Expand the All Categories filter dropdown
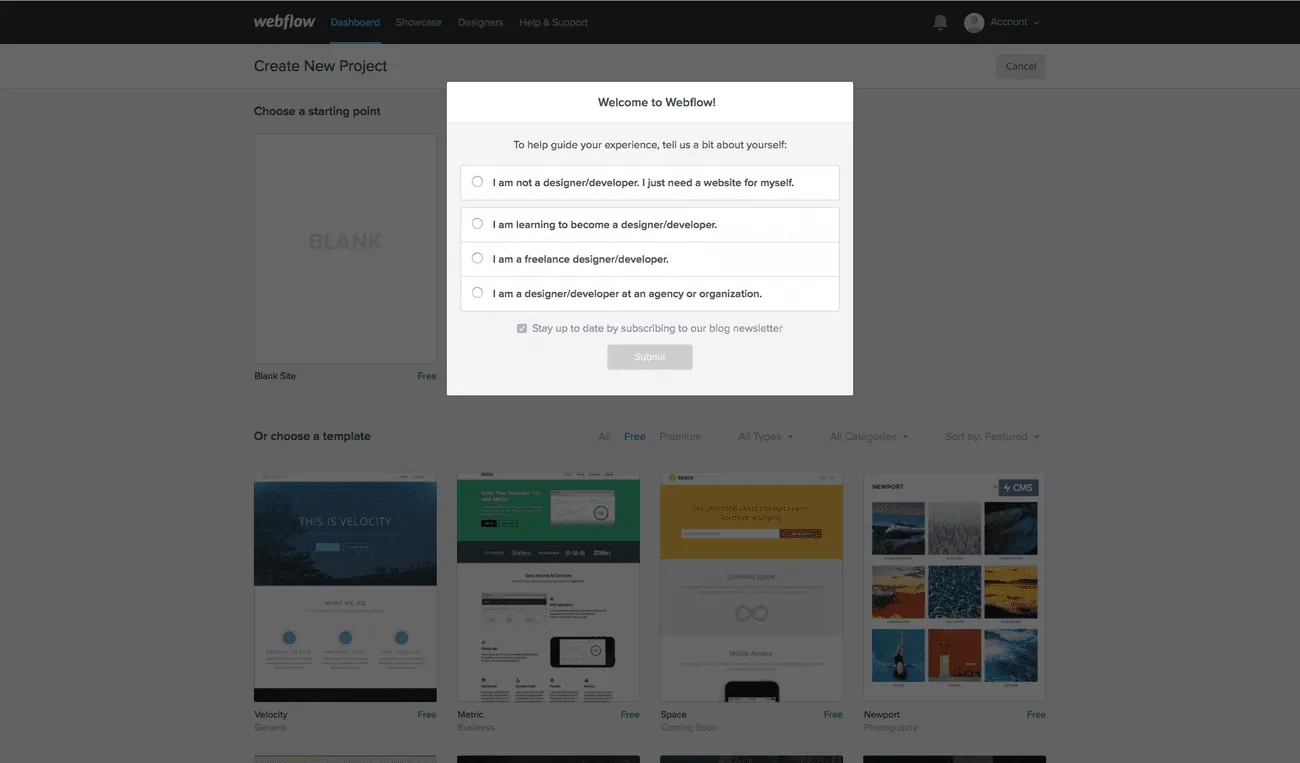Image resolution: width=1300 pixels, height=763 pixels. pos(869,436)
